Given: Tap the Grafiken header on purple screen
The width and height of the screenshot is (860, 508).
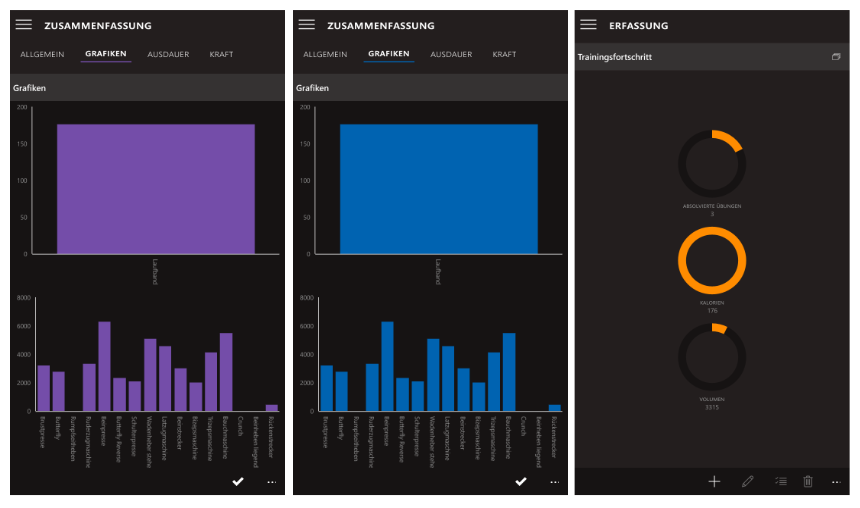Looking at the screenshot, I should point(30,88).
